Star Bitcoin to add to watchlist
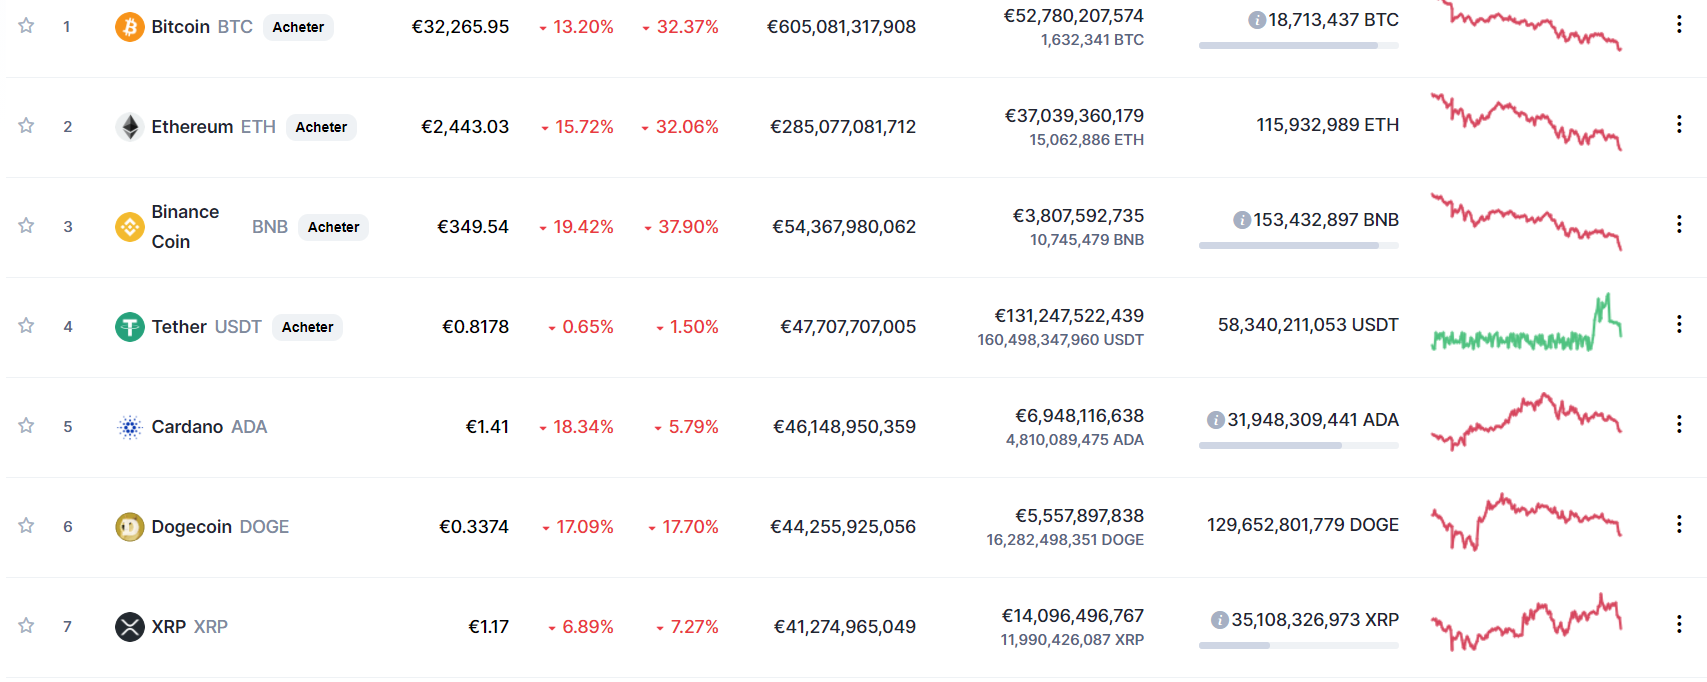This screenshot has height=682, width=1707. (x=26, y=26)
